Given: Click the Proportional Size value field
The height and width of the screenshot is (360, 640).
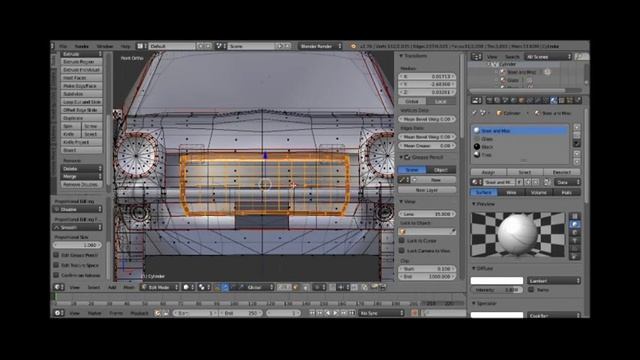Looking at the screenshot, I should coord(77,245).
